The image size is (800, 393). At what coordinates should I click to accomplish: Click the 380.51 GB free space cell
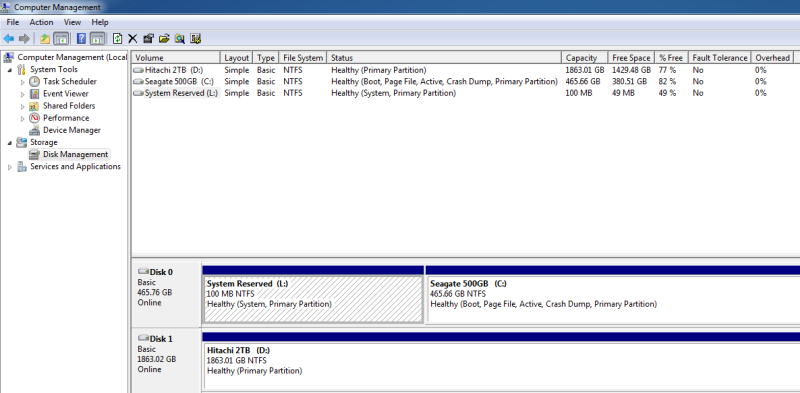tap(630, 82)
